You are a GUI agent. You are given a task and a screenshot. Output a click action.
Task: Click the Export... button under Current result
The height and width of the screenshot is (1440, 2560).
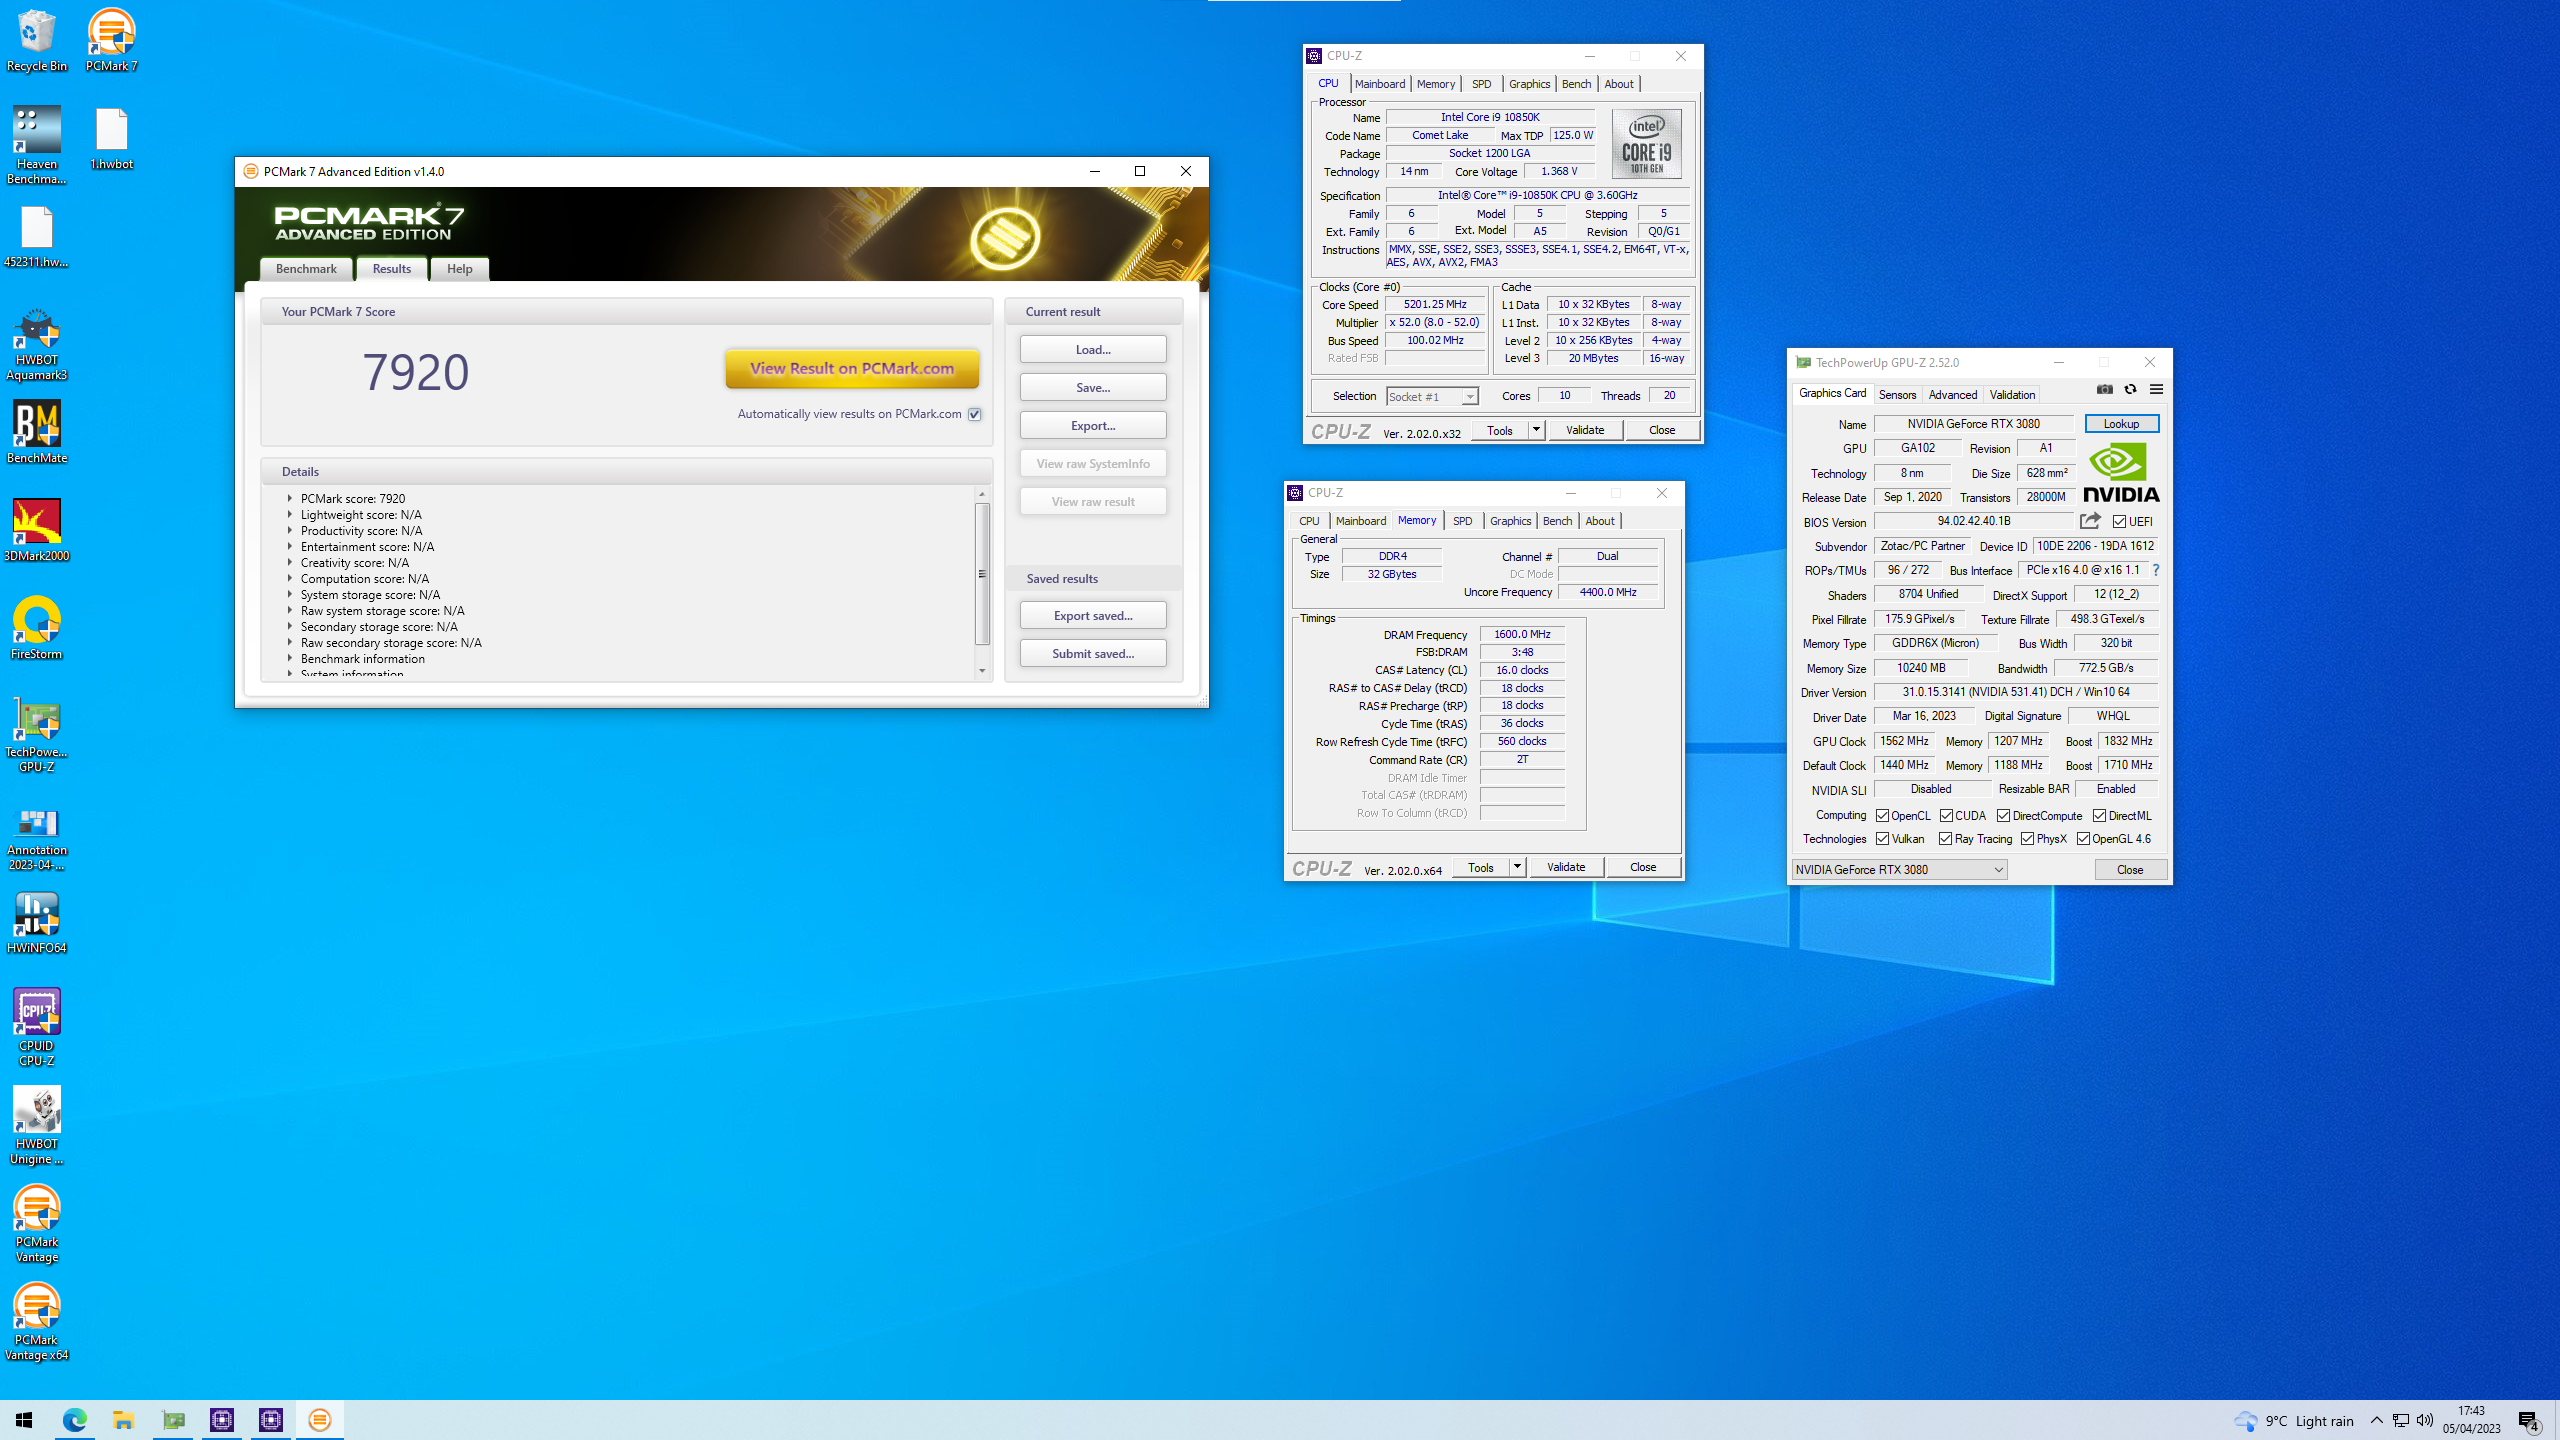[1093, 426]
